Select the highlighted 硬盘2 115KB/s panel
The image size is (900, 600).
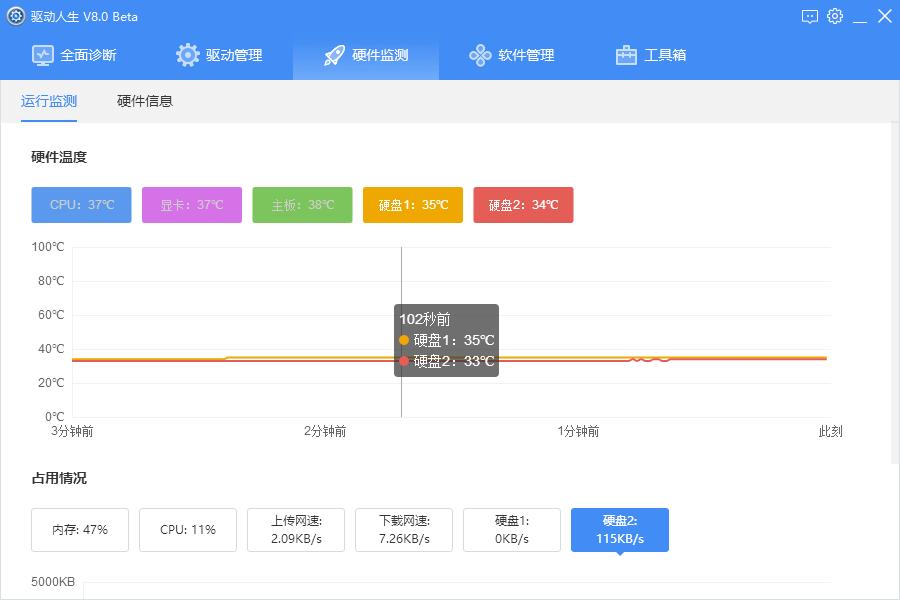pos(619,530)
